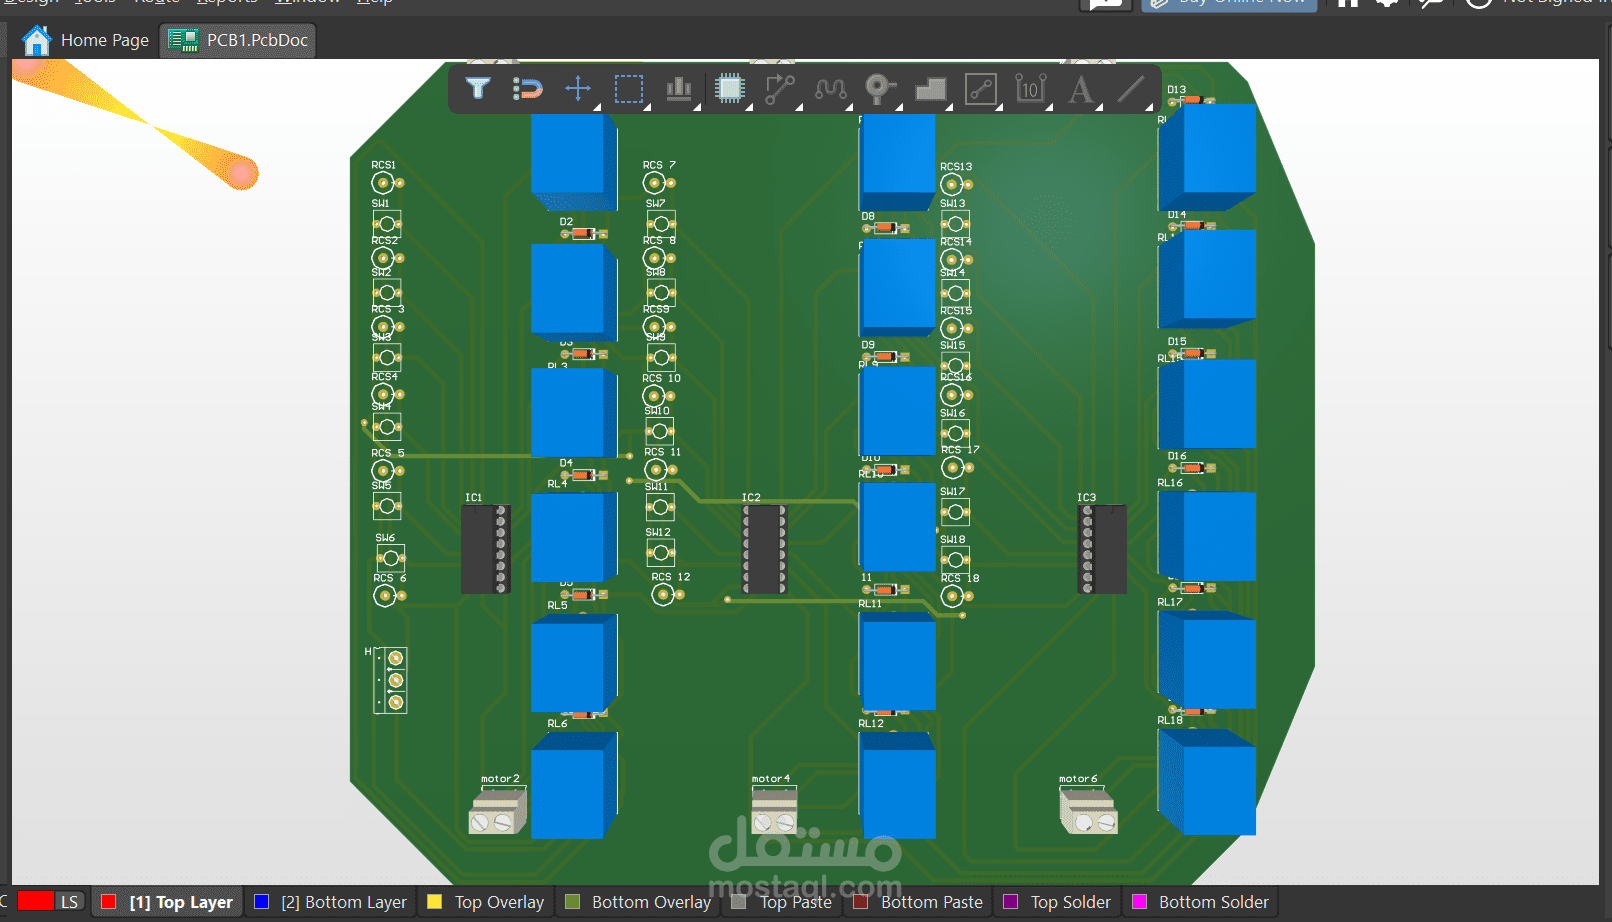Open the snap options magnet icon
Screen dimensions: 1612x922
[x=528, y=89]
